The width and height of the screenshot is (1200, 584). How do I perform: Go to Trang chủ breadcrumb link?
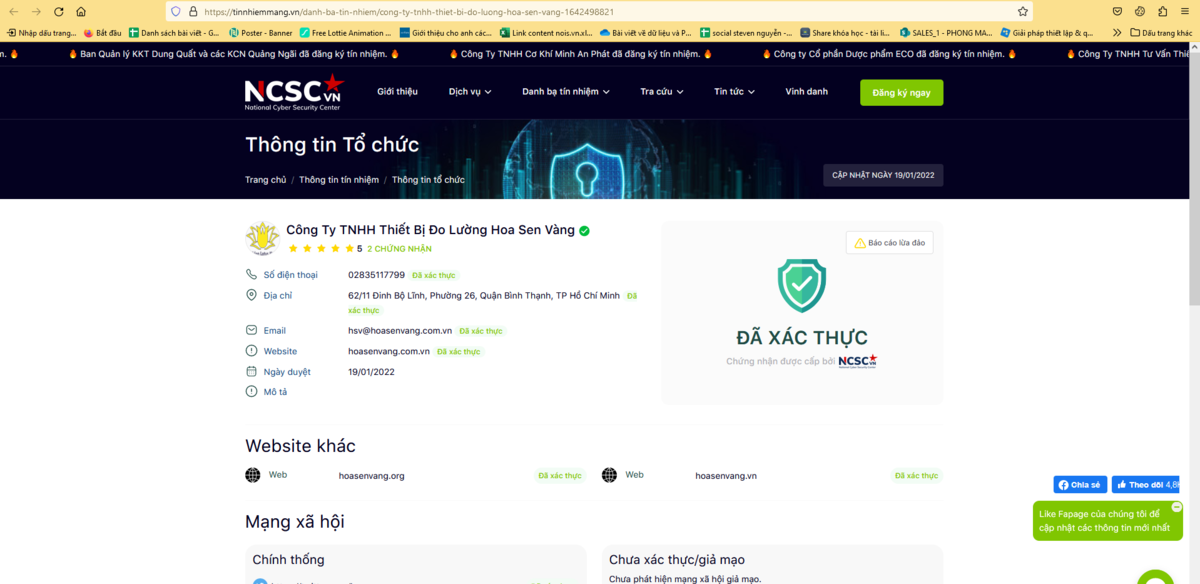[265, 180]
